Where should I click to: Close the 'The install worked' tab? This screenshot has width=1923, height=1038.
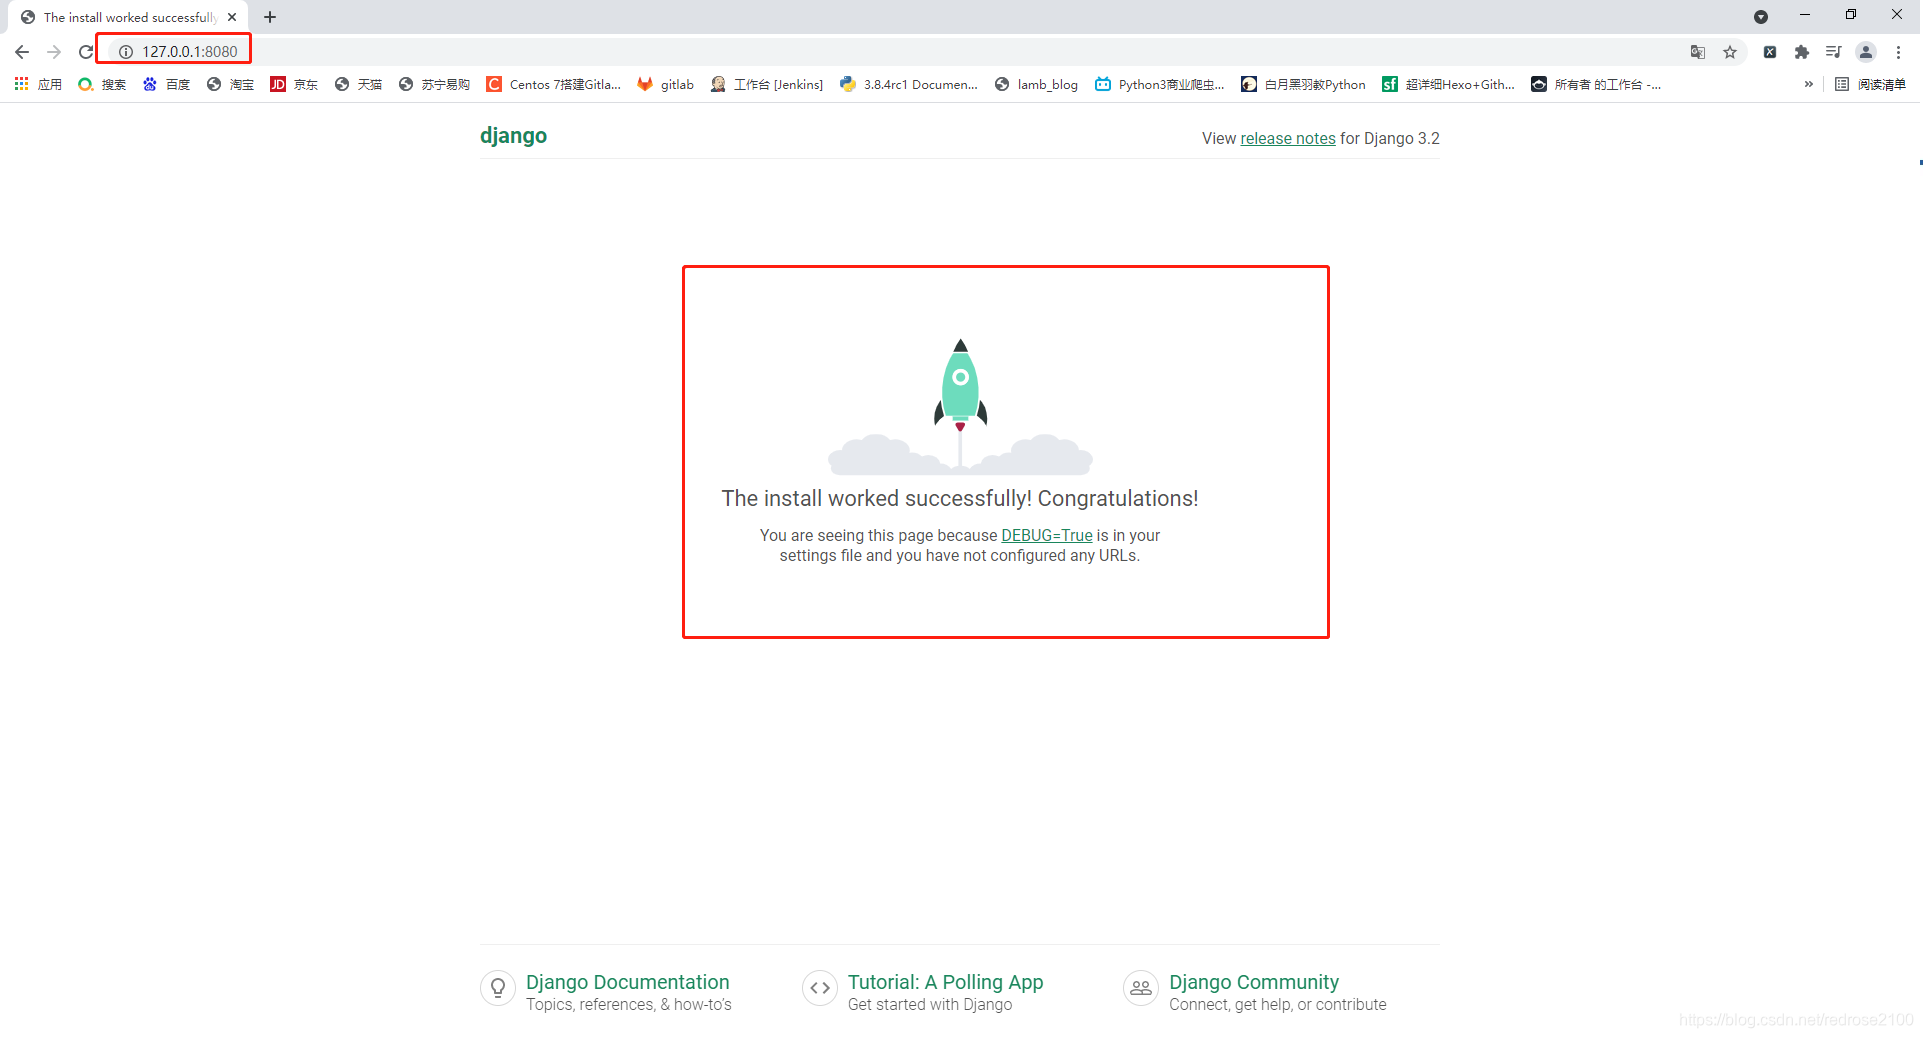coord(232,17)
